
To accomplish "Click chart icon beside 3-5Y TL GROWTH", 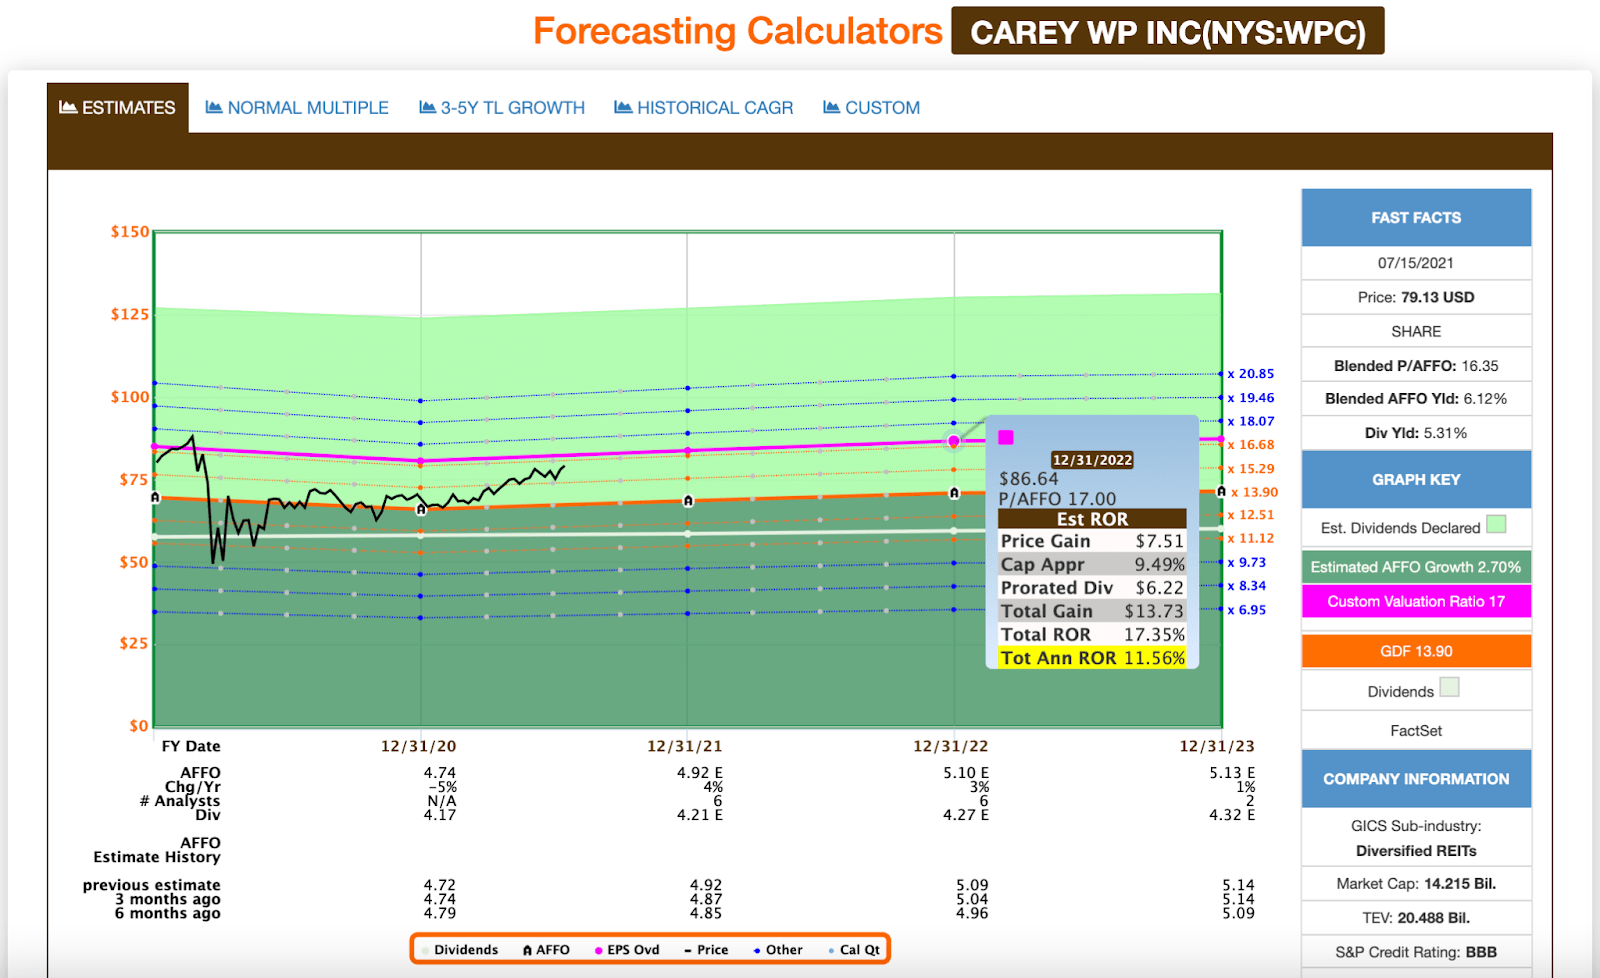I will (x=428, y=107).
